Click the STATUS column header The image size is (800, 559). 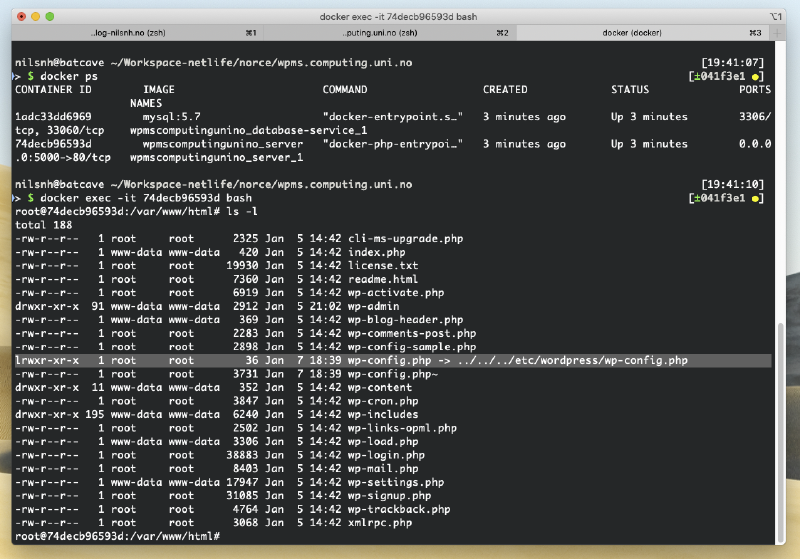point(630,90)
